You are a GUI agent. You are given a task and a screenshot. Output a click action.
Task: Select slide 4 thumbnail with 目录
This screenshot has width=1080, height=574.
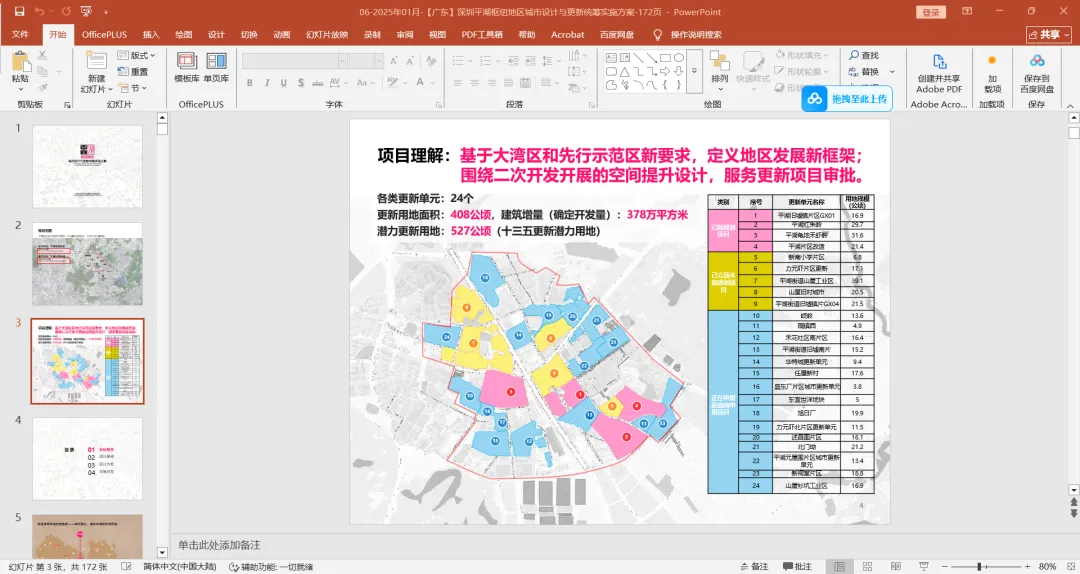pyautogui.click(x=87, y=458)
